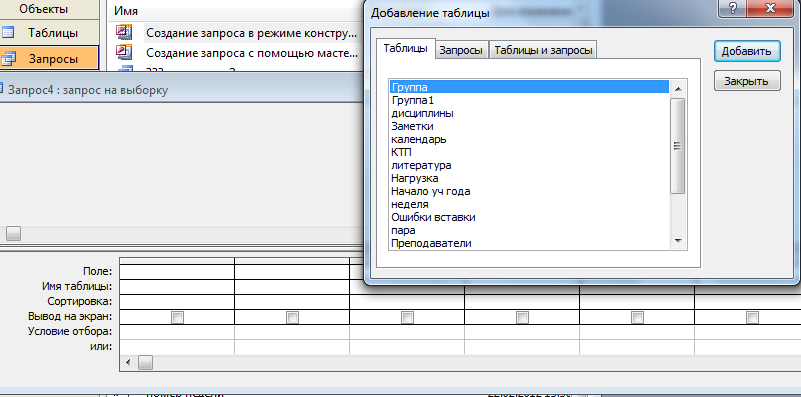This screenshot has width=801, height=397.
Task: Select Таблицы in the Objects panel
Action: pos(53,33)
